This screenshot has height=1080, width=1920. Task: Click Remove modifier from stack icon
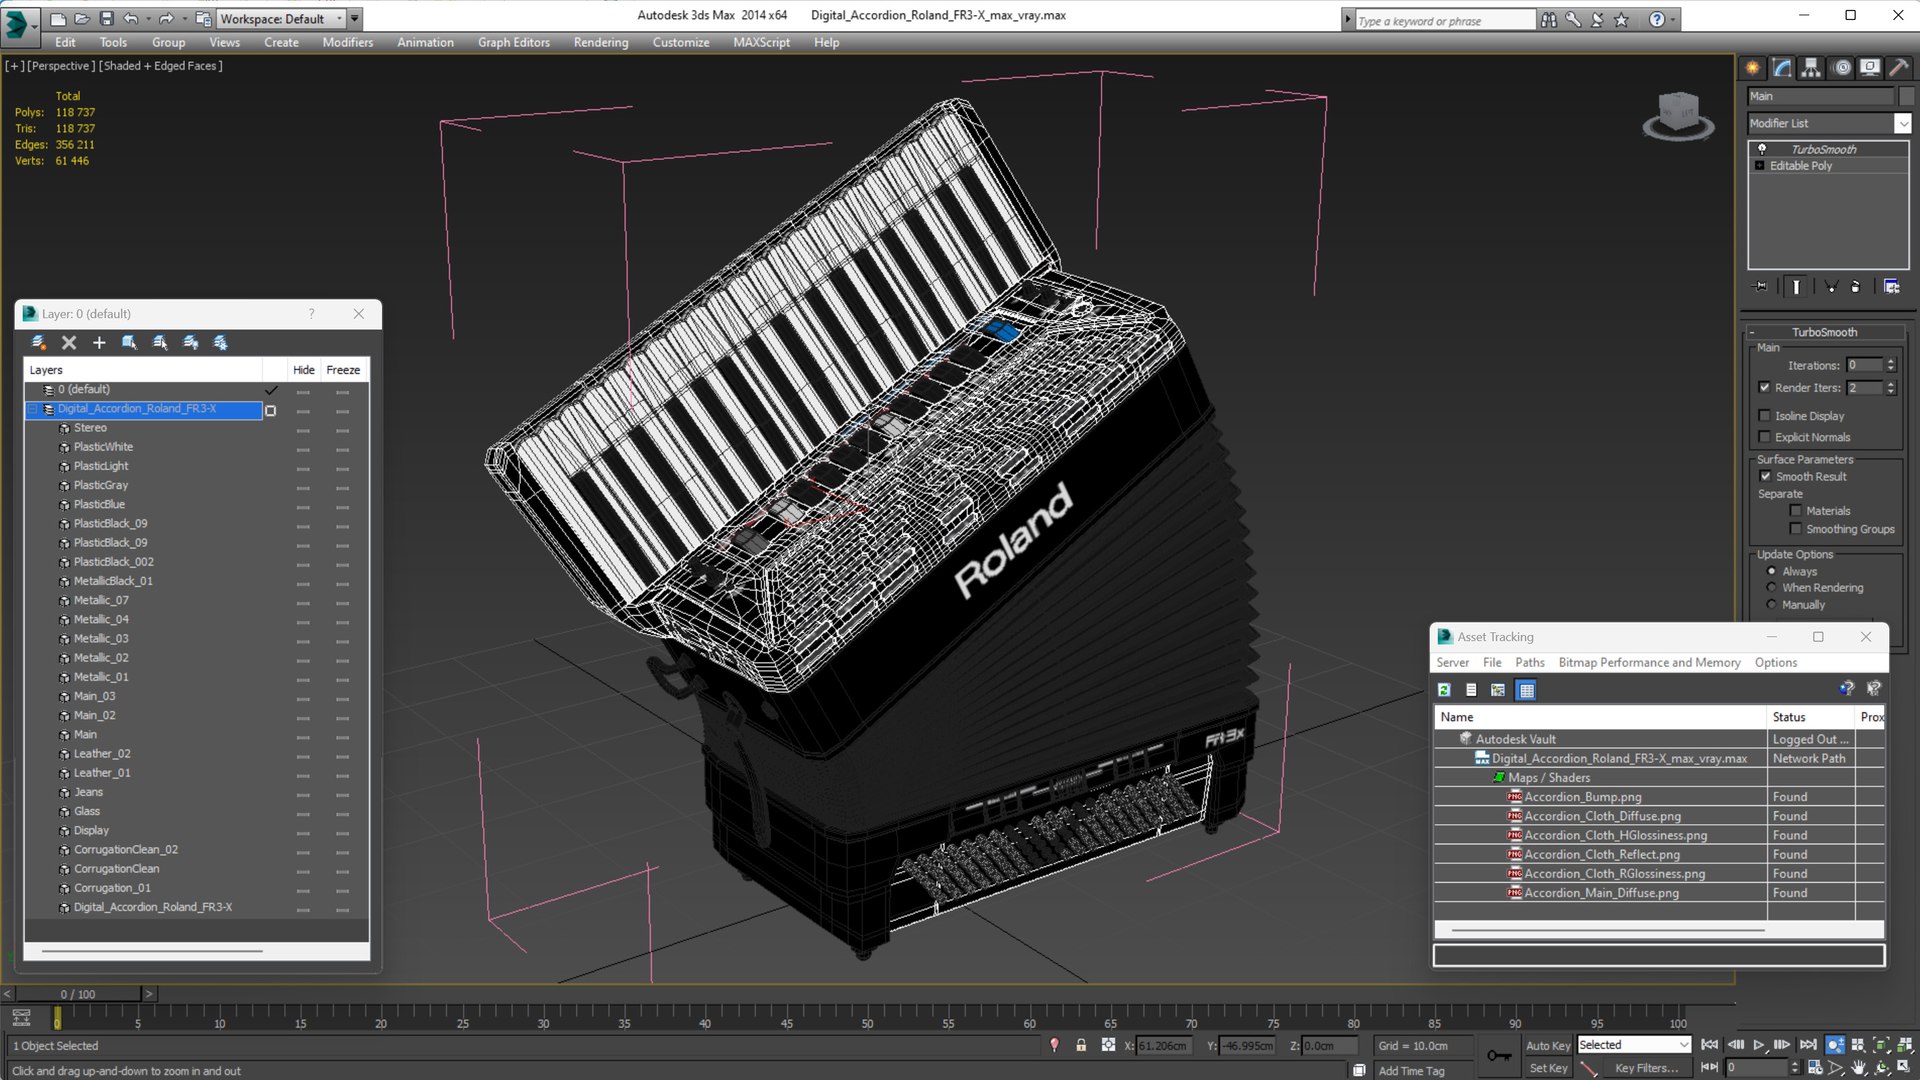(x=1856, y=287)
